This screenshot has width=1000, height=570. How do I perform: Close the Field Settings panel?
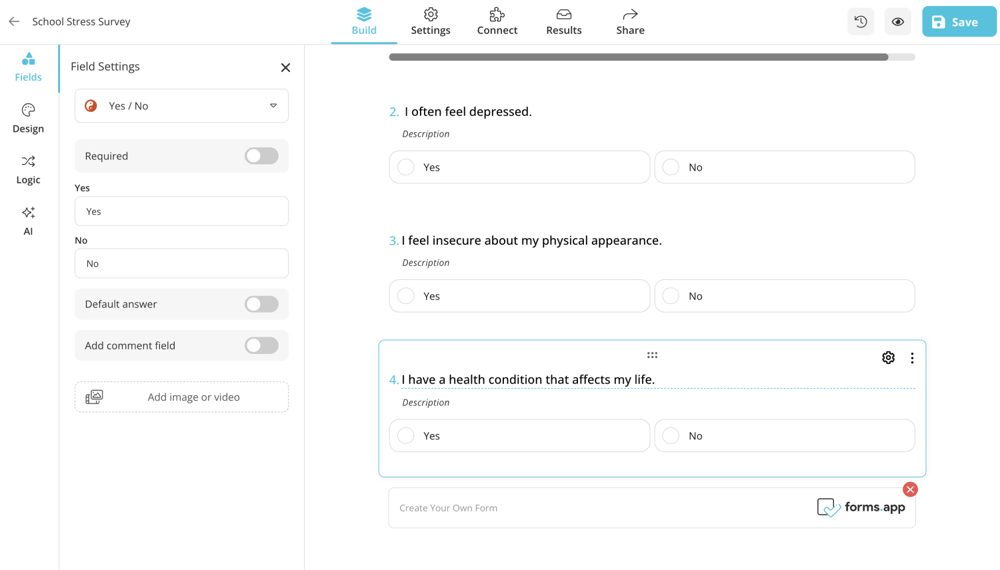[x=286, y=68]
